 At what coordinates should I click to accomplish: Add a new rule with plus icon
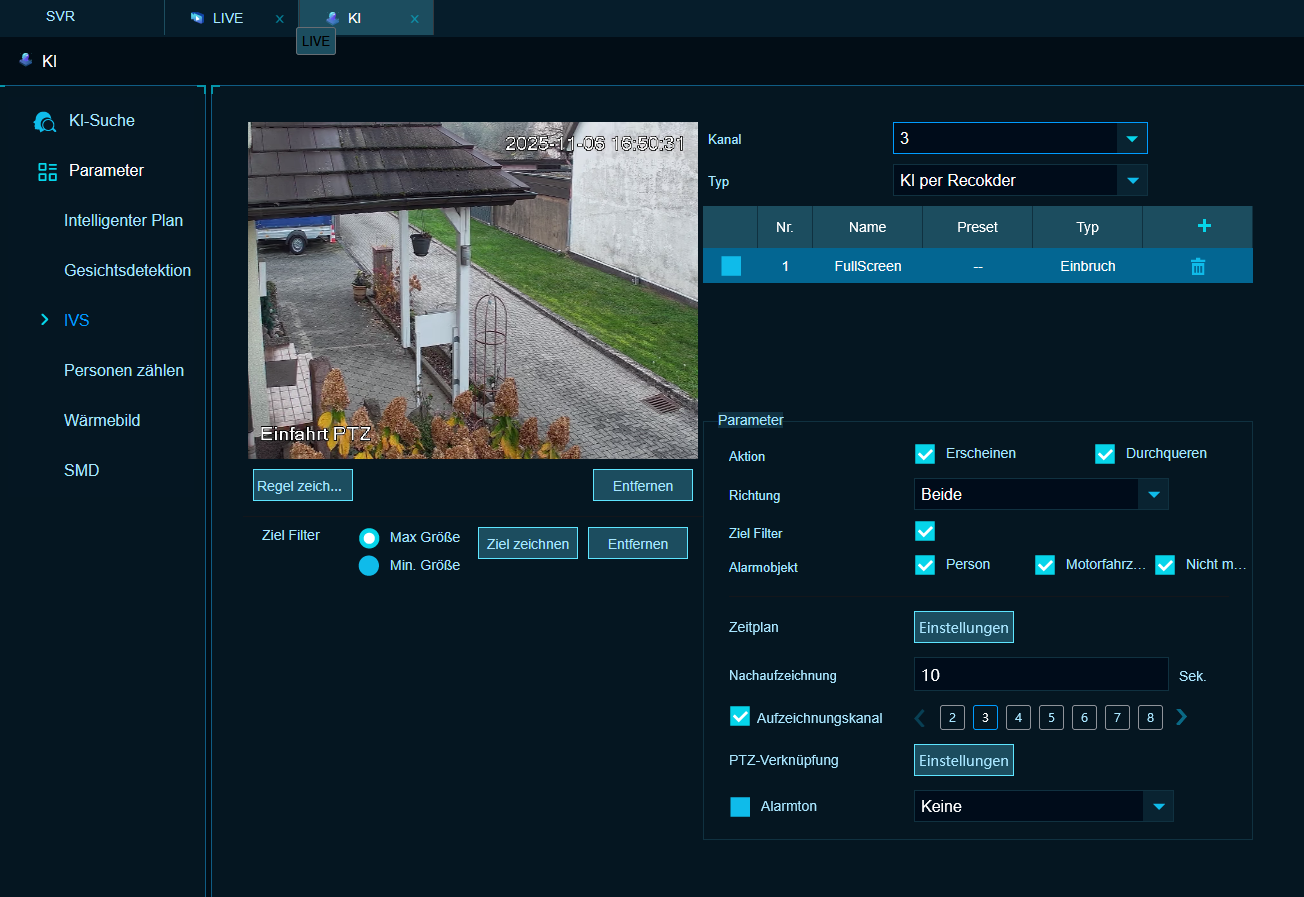[1204, 226]
